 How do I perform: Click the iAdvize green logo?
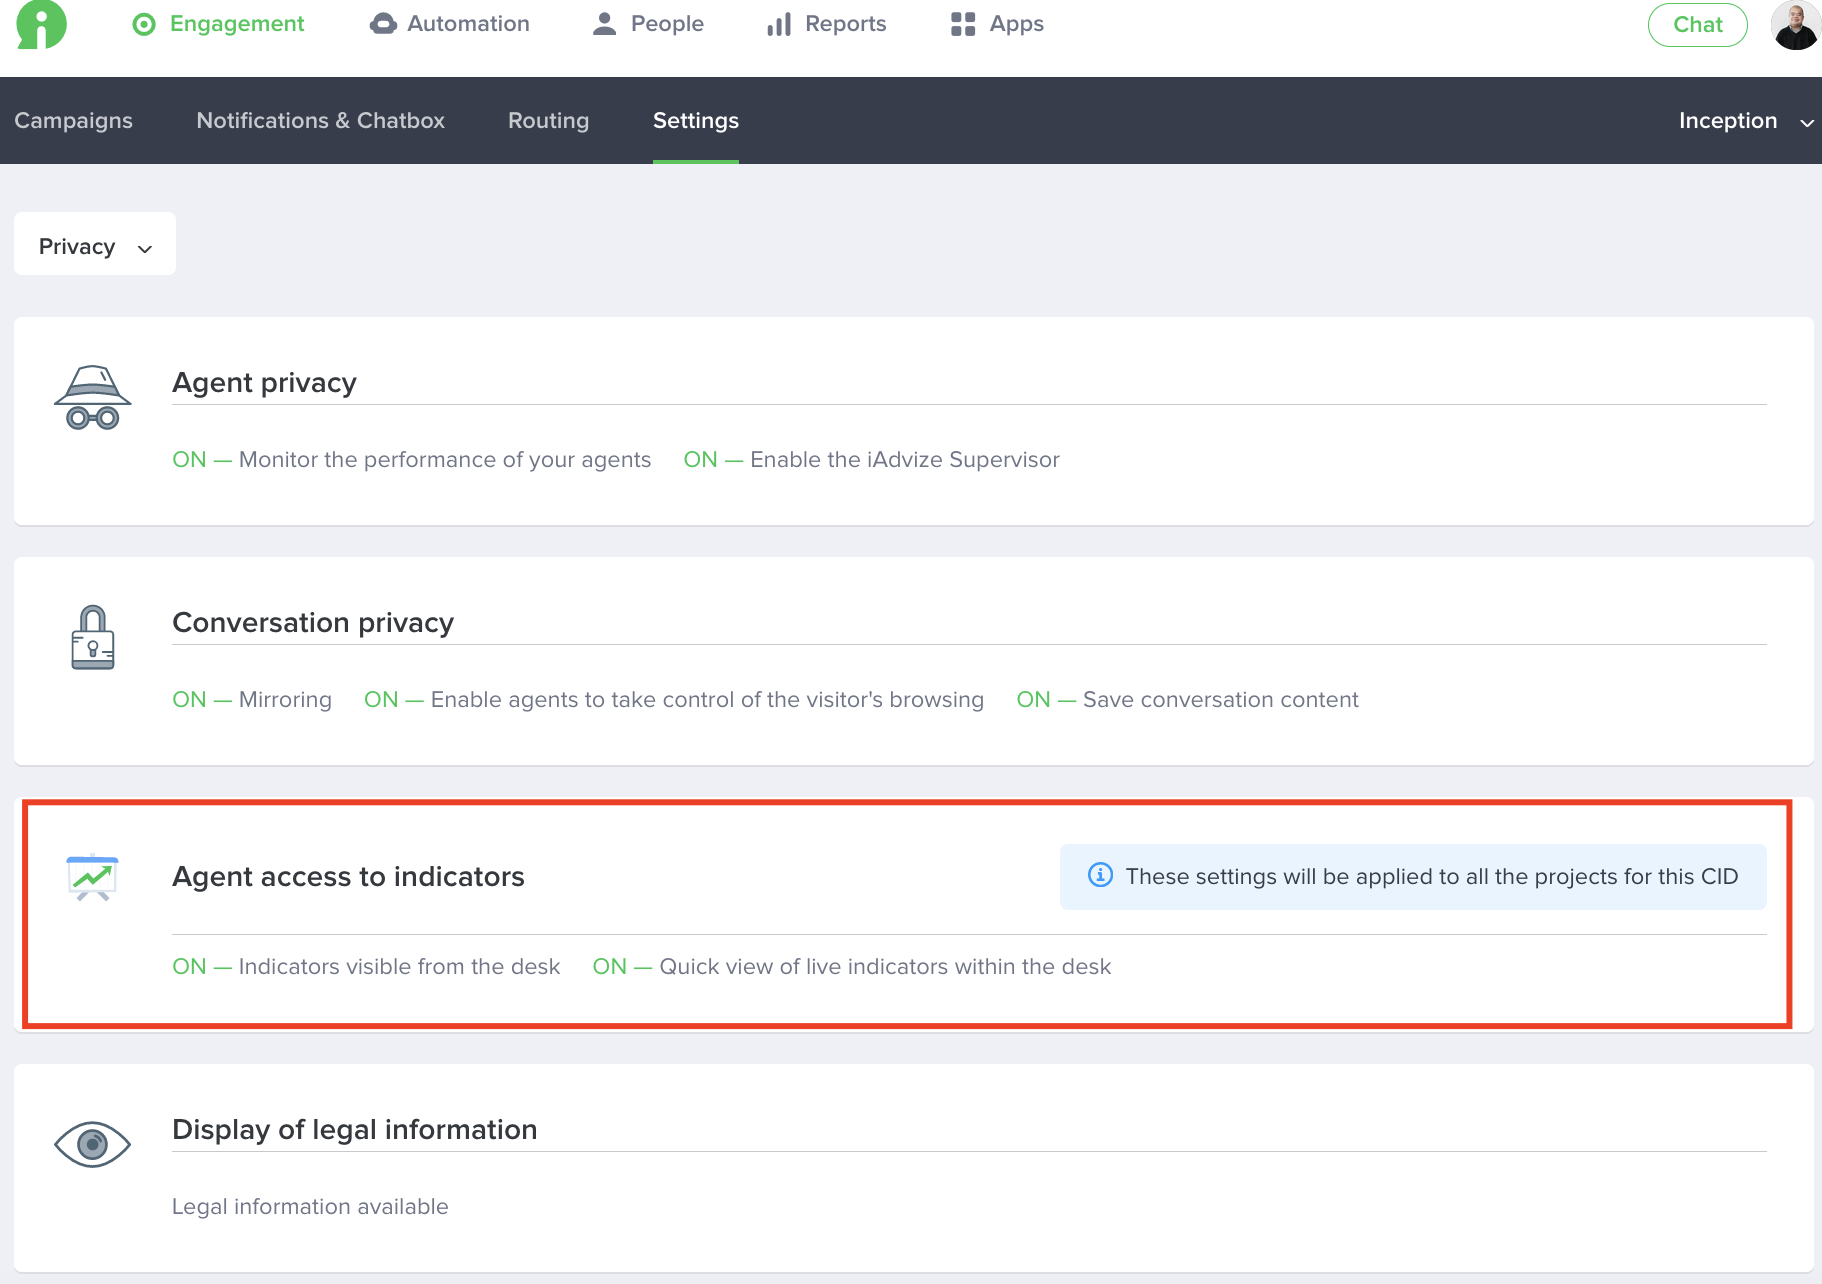pyautogui.click(x=42, y=25)
